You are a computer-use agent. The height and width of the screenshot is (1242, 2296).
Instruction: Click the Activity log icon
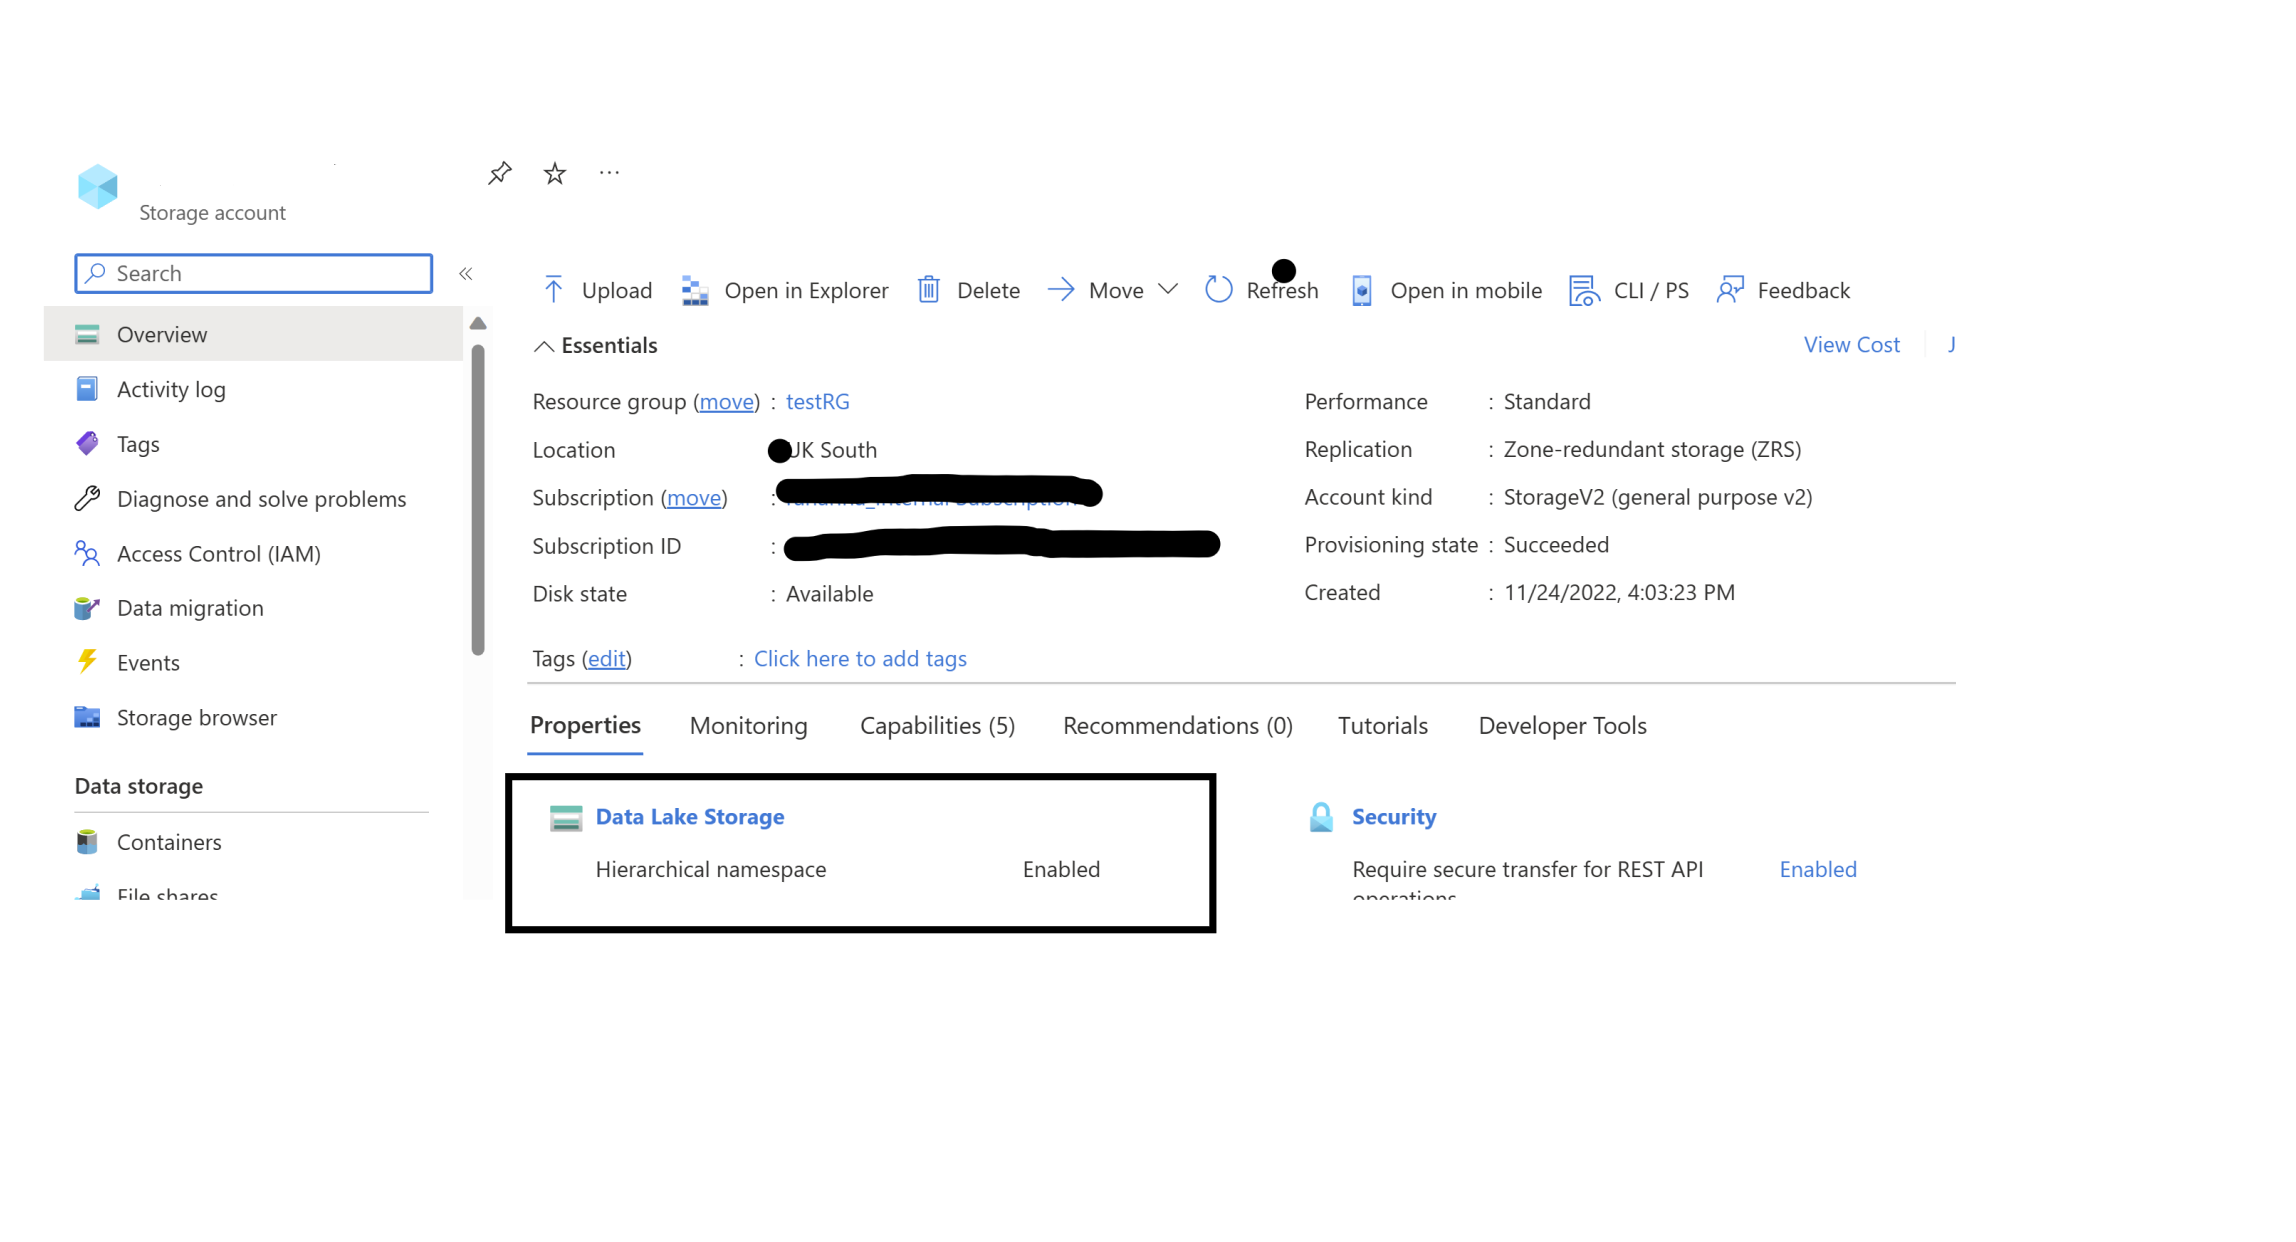[87, 389]
